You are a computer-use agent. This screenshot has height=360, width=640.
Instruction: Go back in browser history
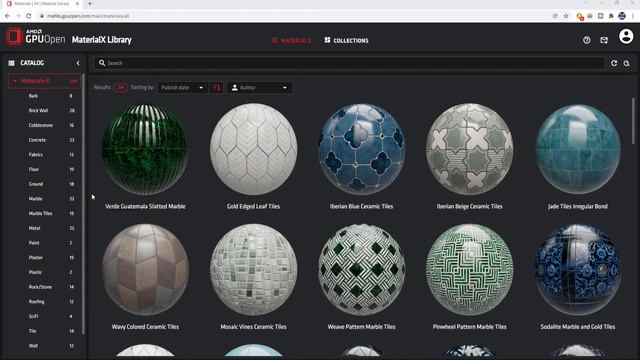pos(7,16)
